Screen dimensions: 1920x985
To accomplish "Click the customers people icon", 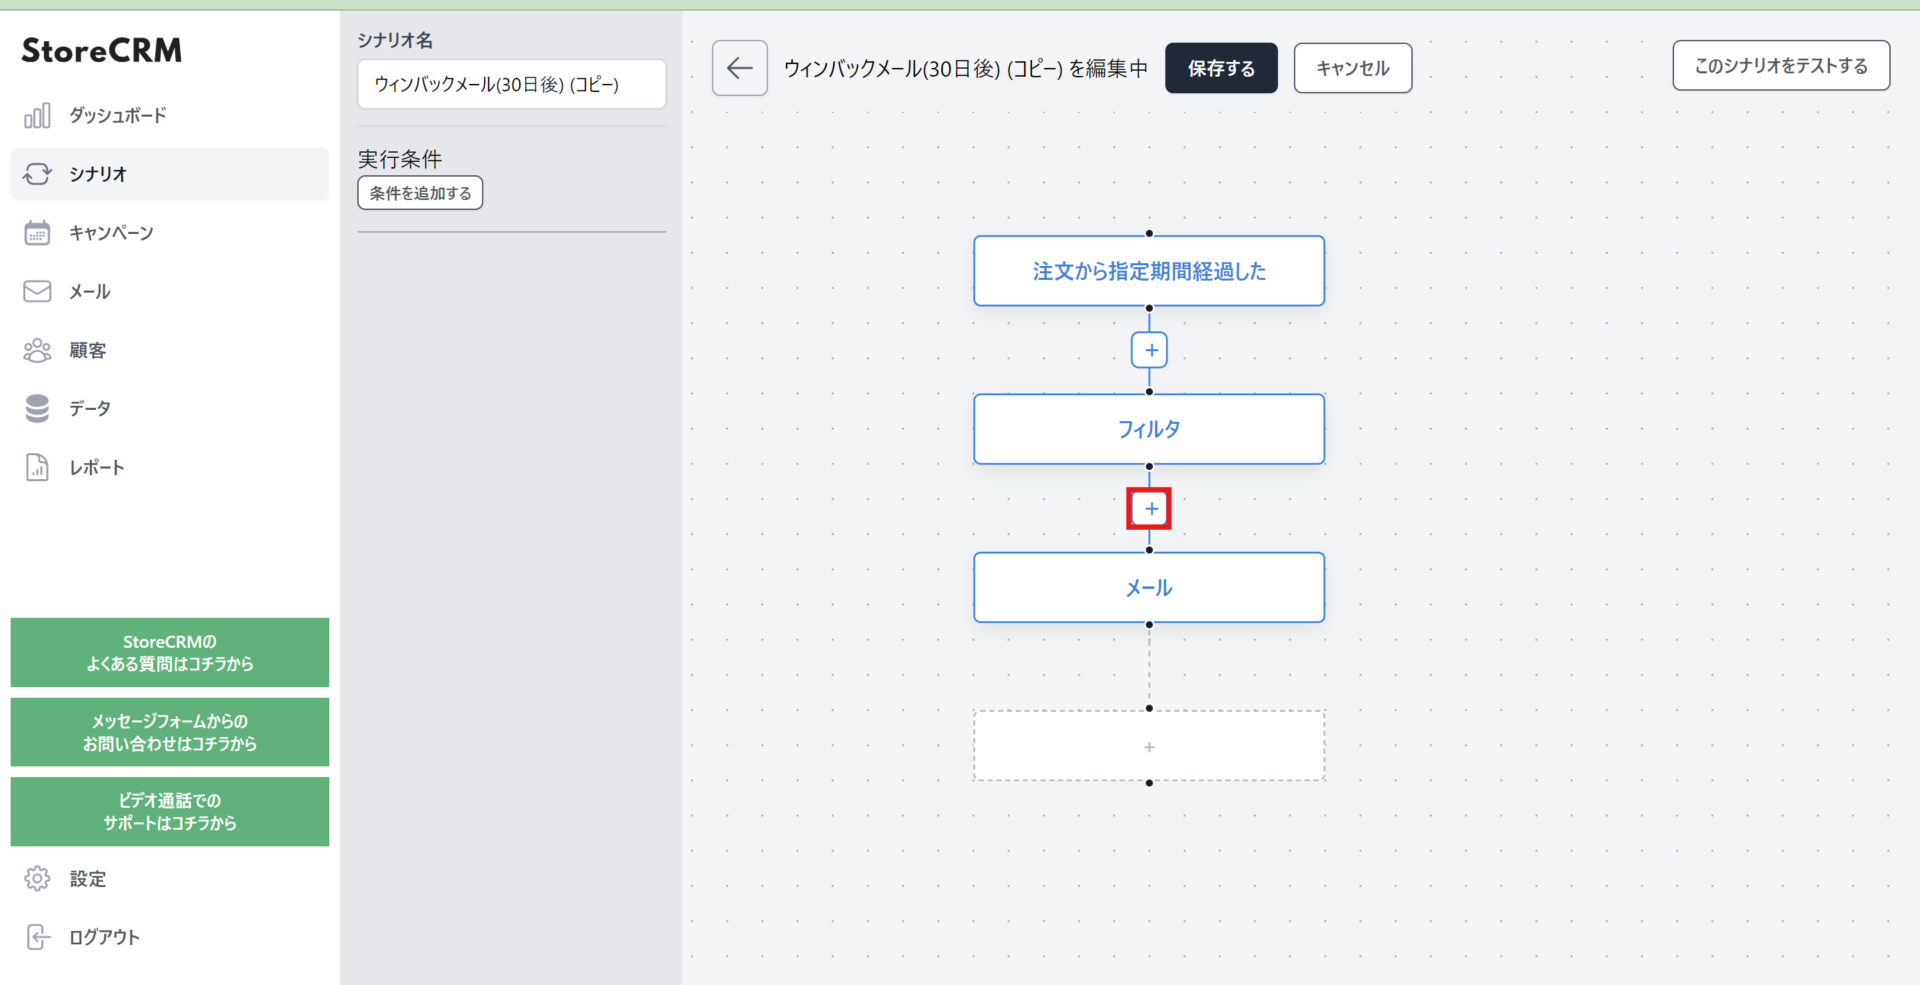I will (x=37, y=350).
